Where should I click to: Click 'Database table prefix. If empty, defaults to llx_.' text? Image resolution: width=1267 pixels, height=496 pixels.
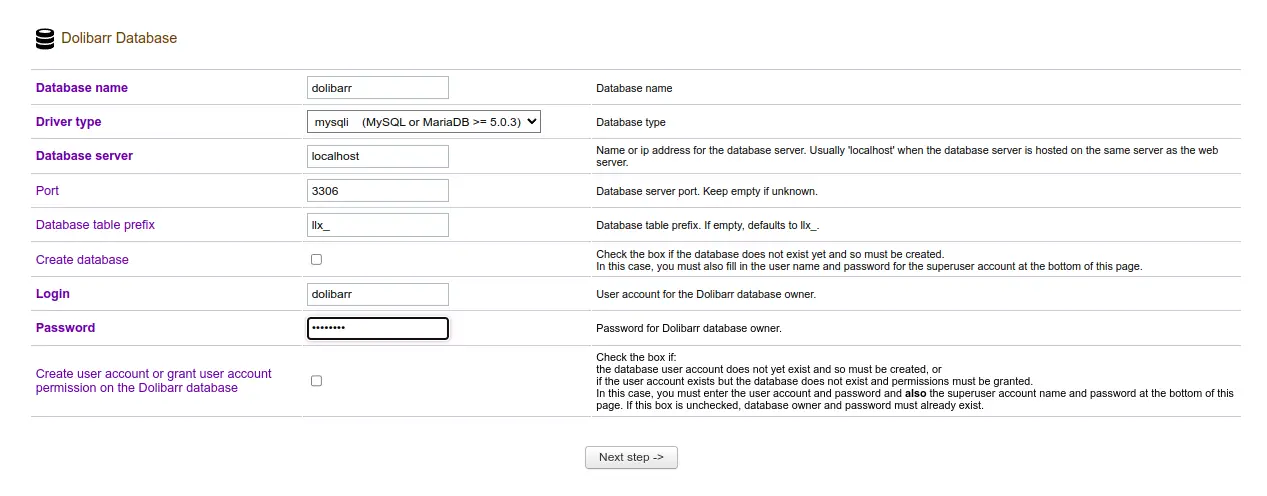pos(708,226)
